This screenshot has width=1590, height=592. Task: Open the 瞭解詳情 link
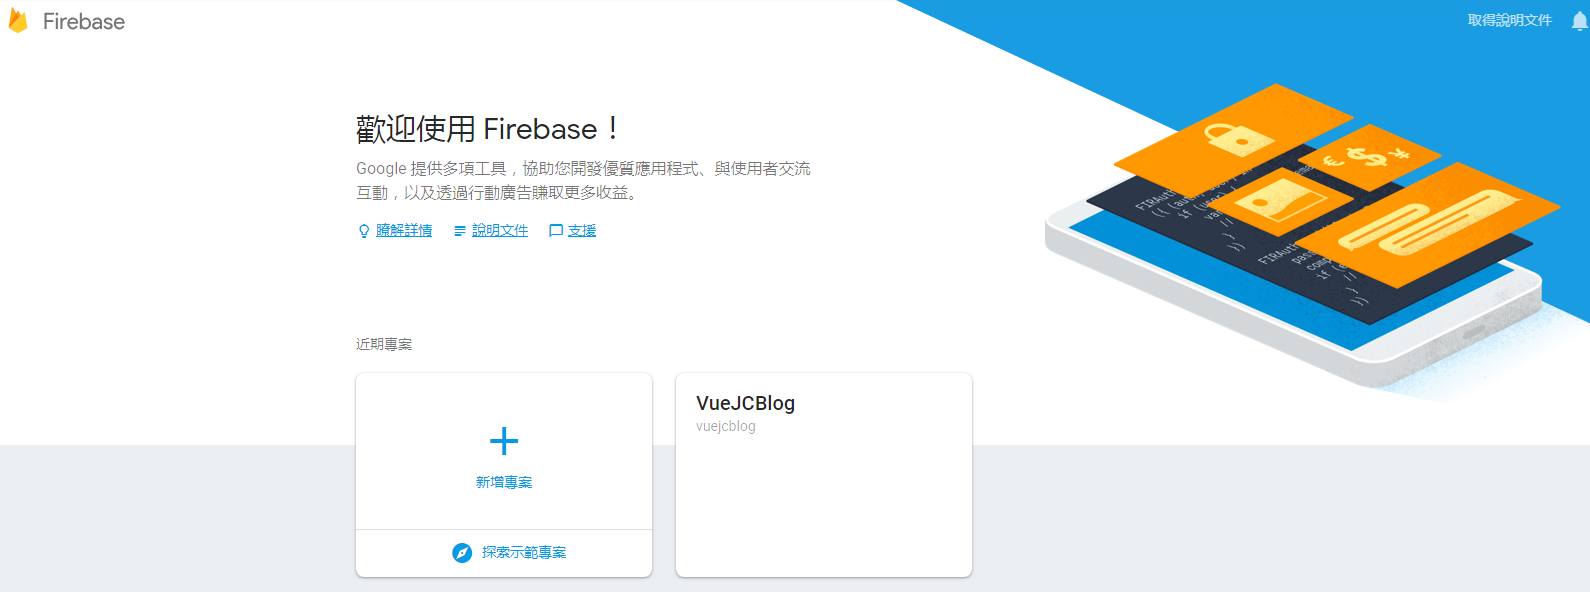coord(404,231)
